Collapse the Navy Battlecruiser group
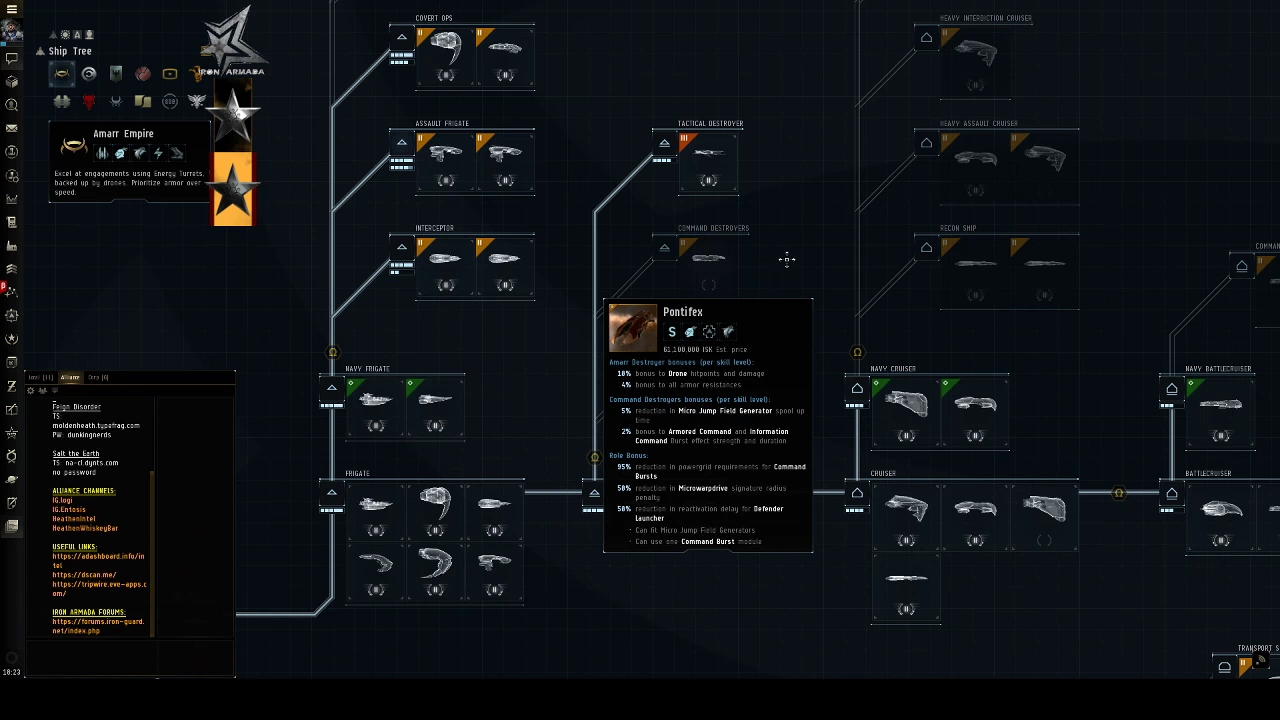The width and height of the screenshot is (1280, 720). click(x=1171, y=388)
